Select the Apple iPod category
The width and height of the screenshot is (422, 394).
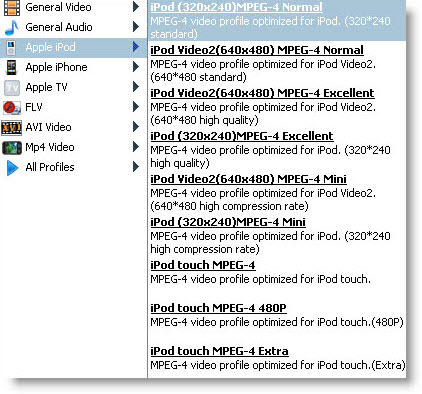73,47
